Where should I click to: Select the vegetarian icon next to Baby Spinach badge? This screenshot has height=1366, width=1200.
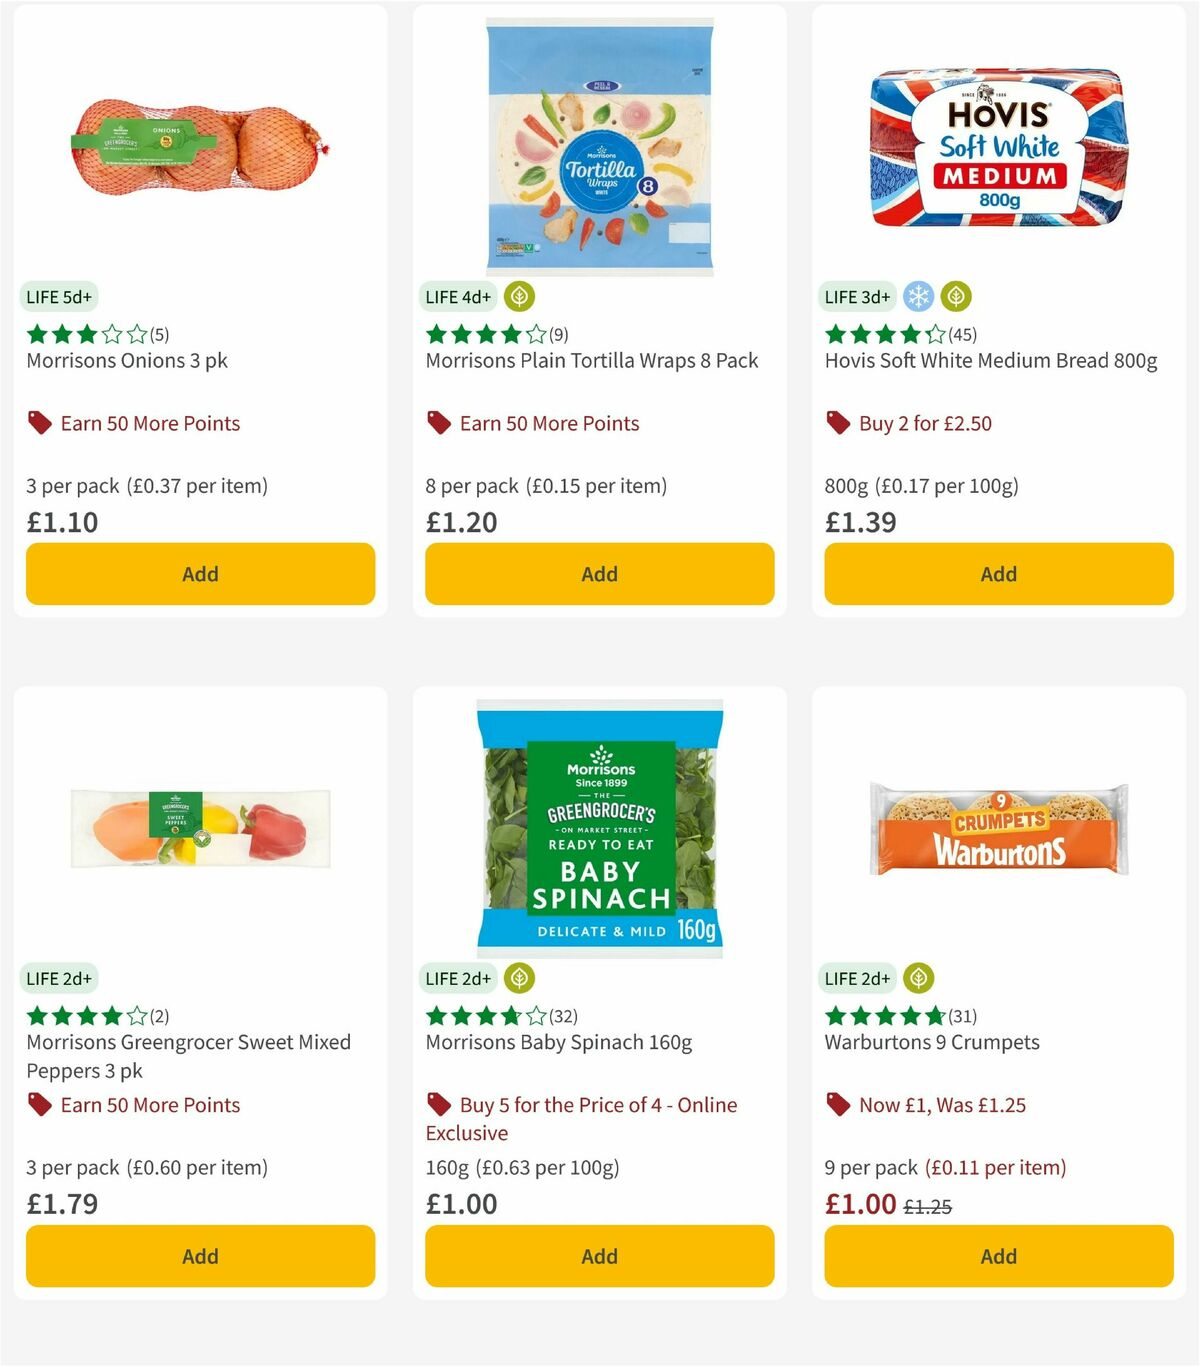pos(520,978)
